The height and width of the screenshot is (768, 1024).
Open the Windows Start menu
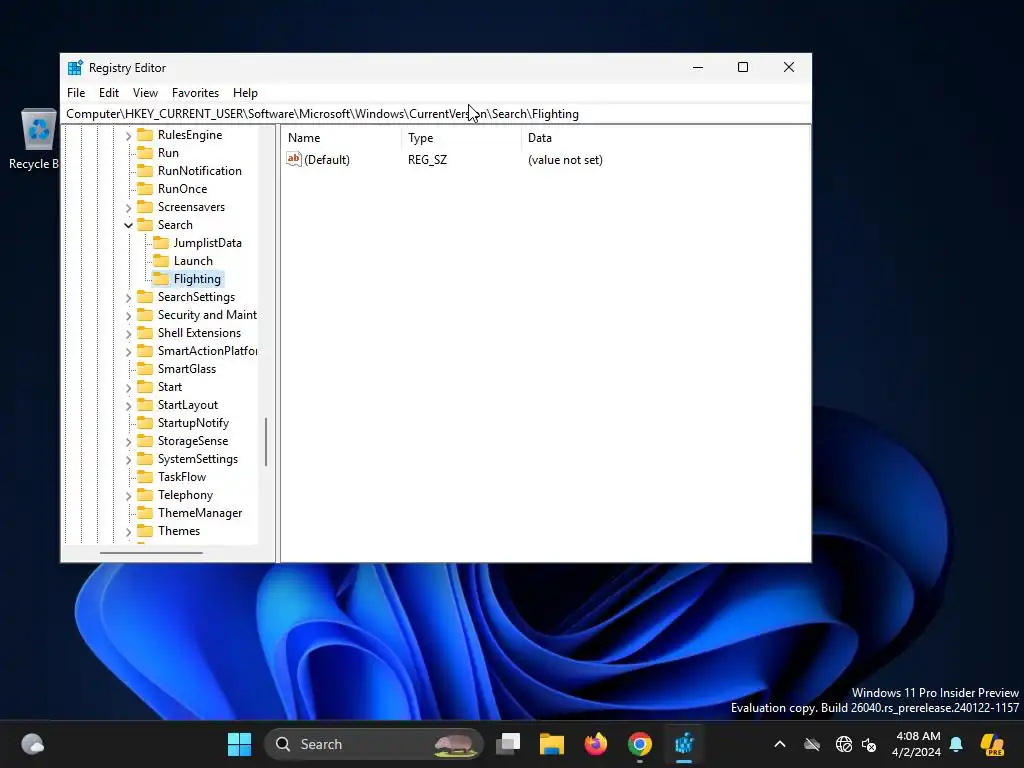pyautogui.click(x=239, y=744)
